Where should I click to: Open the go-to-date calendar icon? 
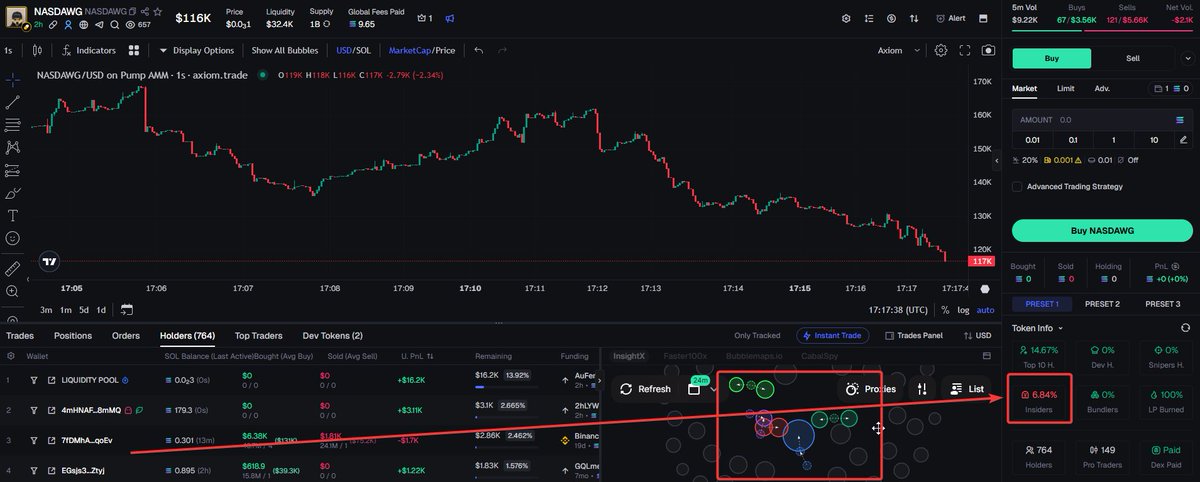click(x=128, y=310)
